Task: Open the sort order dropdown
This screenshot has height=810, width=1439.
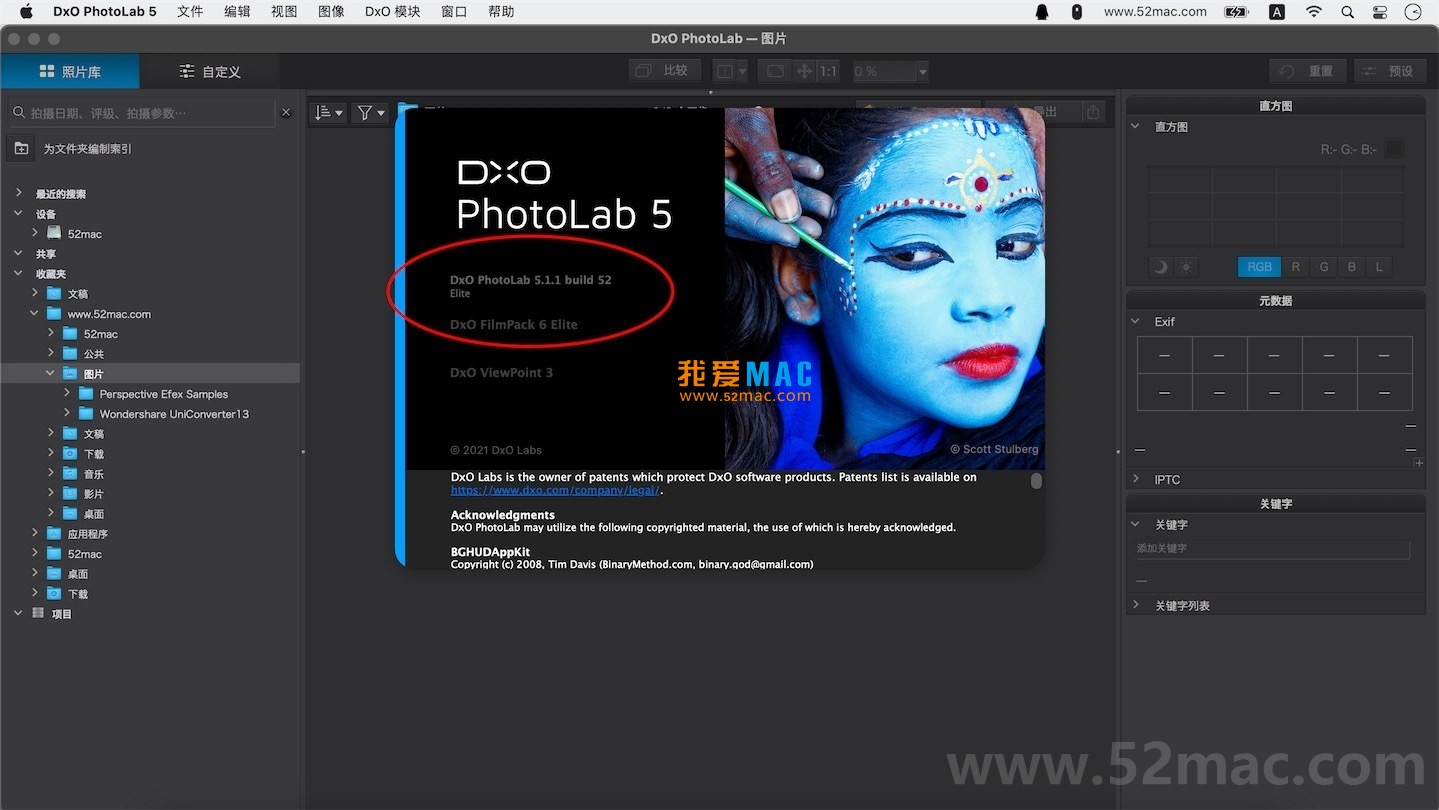Action: point(329,113)
